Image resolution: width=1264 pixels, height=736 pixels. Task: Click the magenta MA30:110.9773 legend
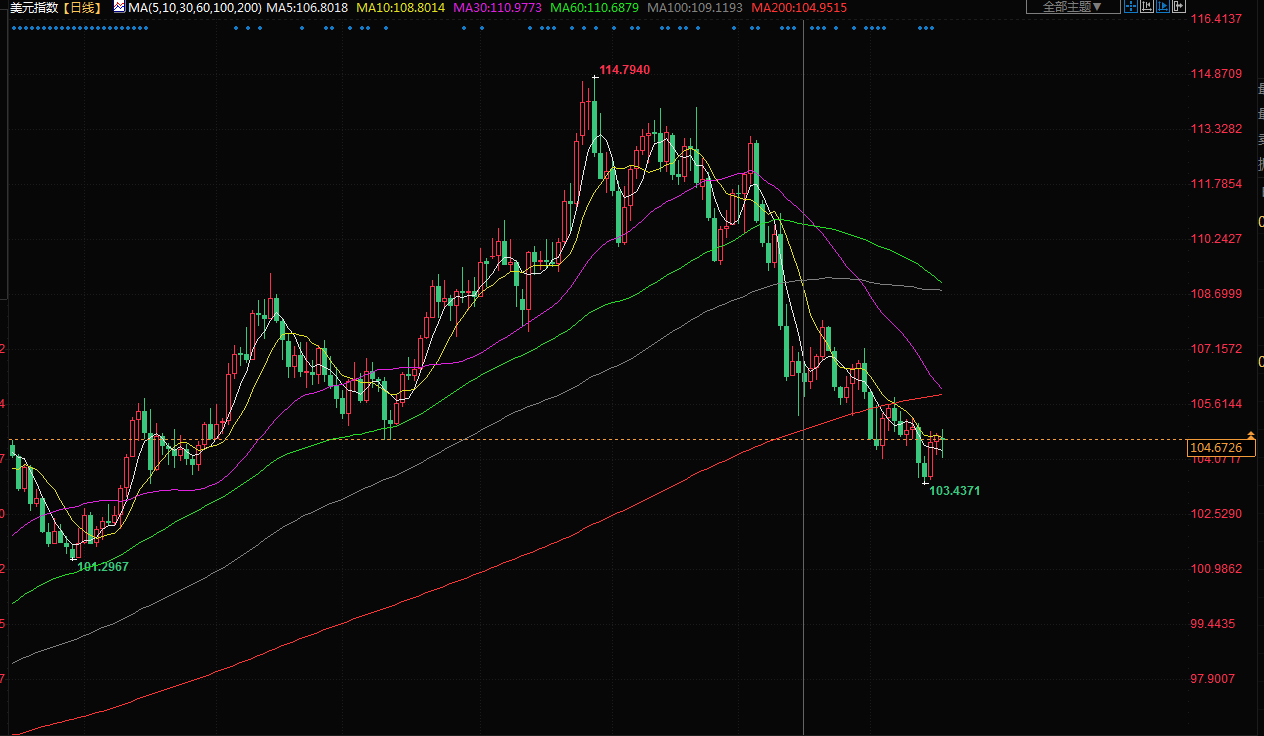point(497,7)
